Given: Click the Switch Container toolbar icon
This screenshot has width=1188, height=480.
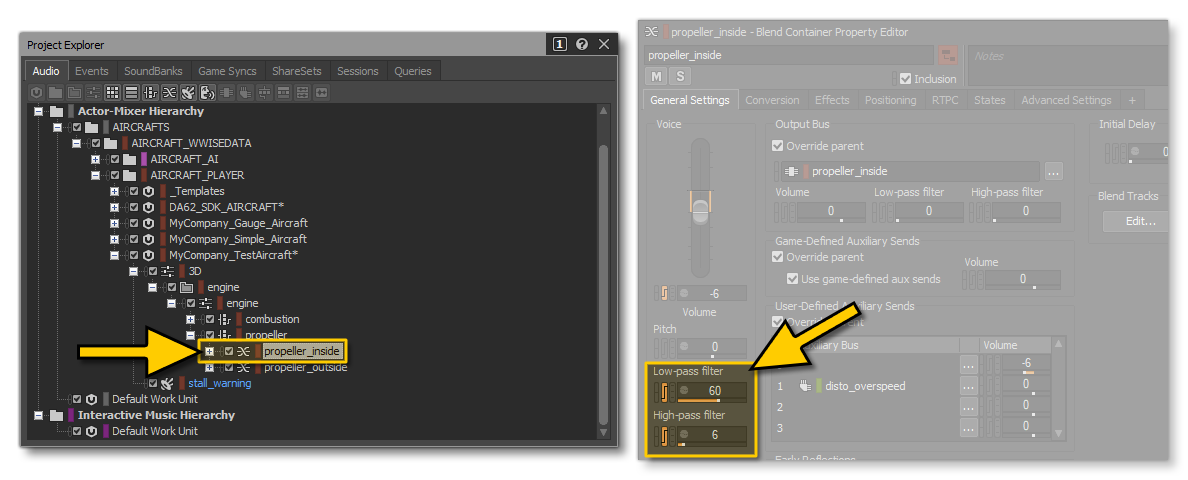Looking at the screenshot, I should pos(150,92).
